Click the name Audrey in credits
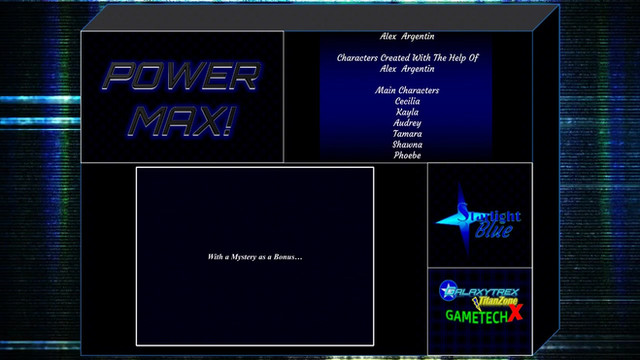This screenshot has height=360, width=640. pos(407,123)
